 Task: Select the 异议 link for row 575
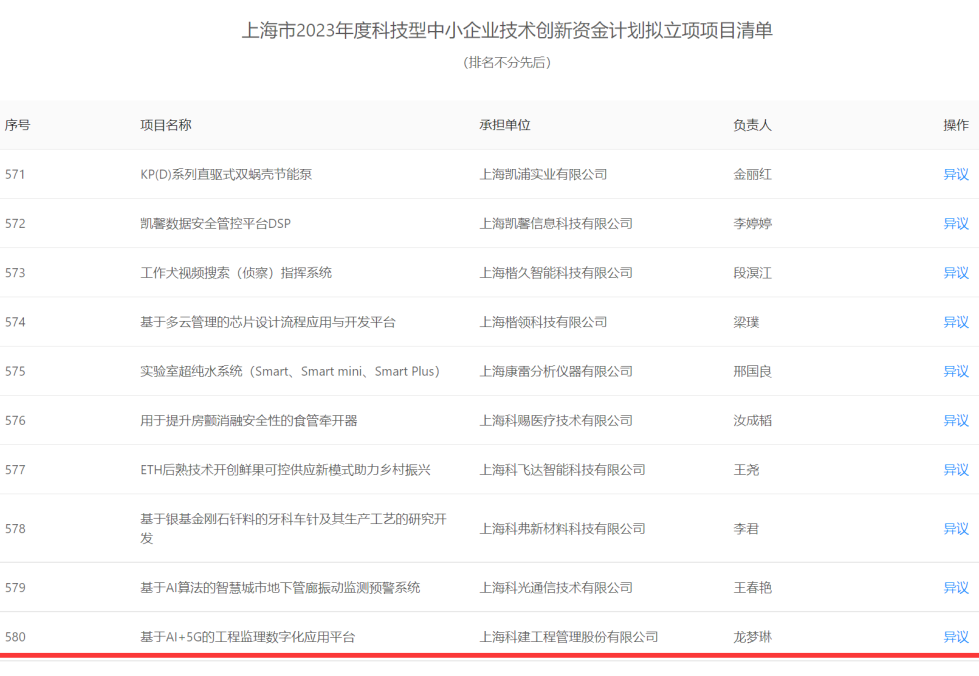coord(955,371)
